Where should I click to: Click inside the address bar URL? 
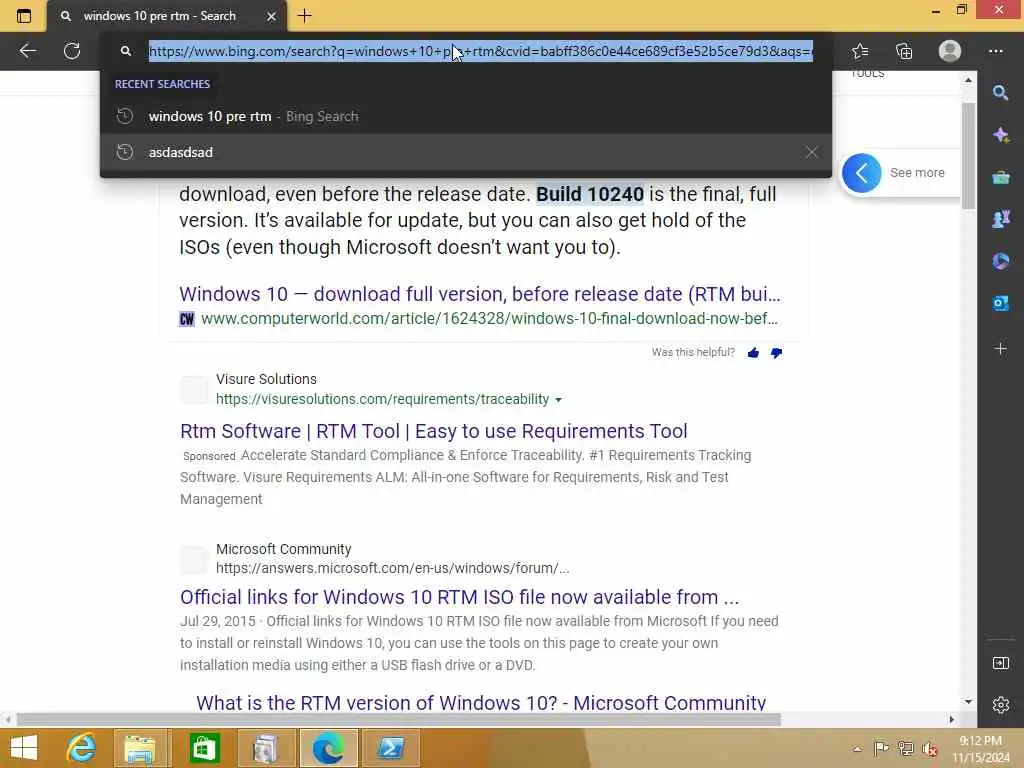(x=481, y=51)
